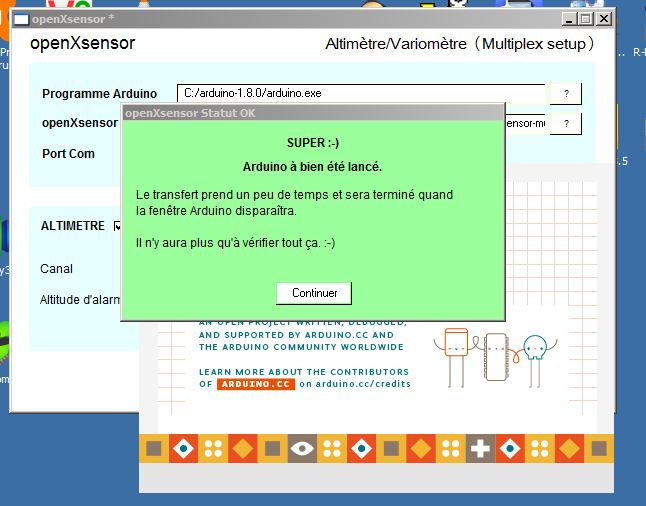This screenshot has width=646, height=506.
Task: Click the 'Canal' label
Action: (x=56, y=269)
